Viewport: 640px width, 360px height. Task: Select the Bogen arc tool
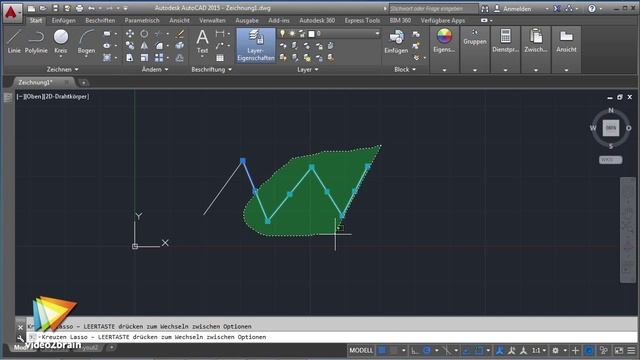coord(86,42)
